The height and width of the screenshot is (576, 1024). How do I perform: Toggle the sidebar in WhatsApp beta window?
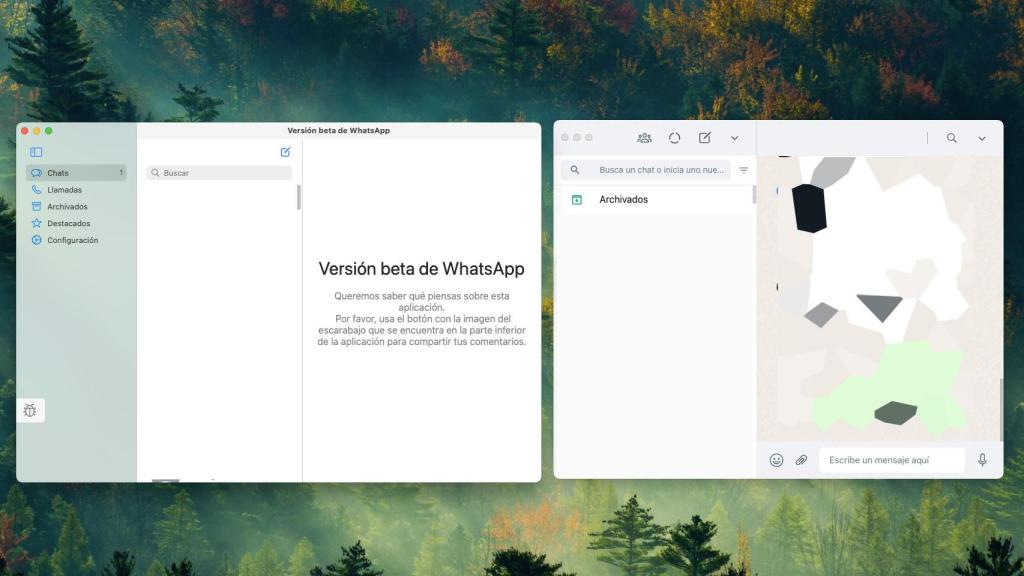[x=36, y=152]
